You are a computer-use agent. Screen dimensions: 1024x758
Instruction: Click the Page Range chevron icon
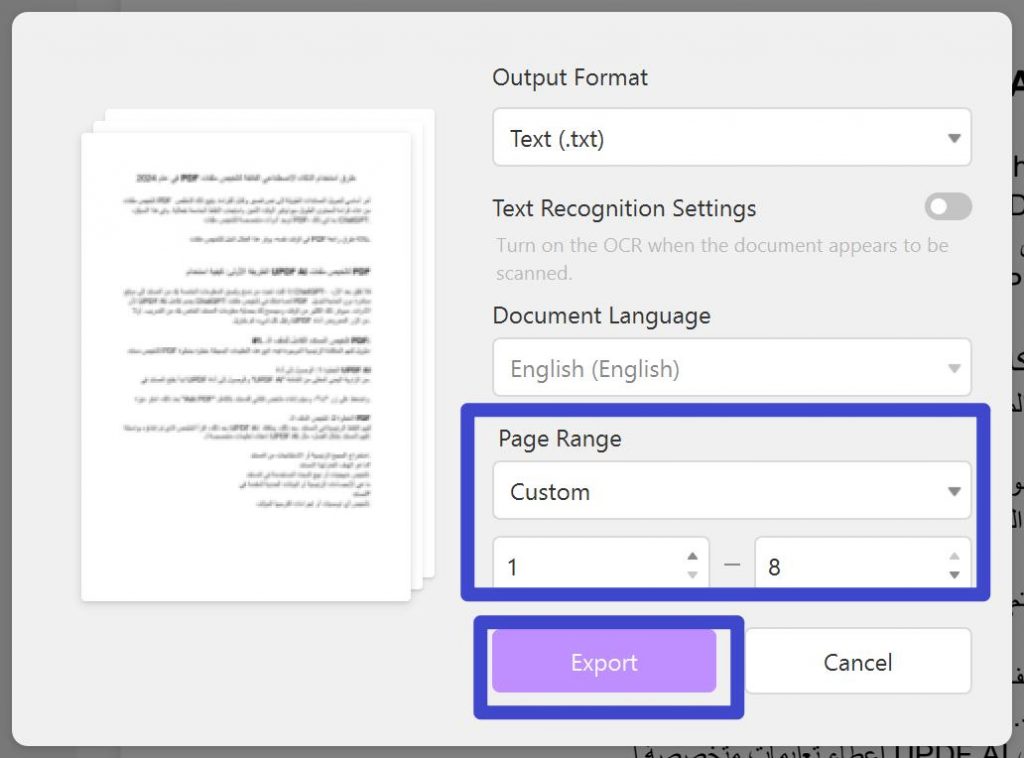952,491
